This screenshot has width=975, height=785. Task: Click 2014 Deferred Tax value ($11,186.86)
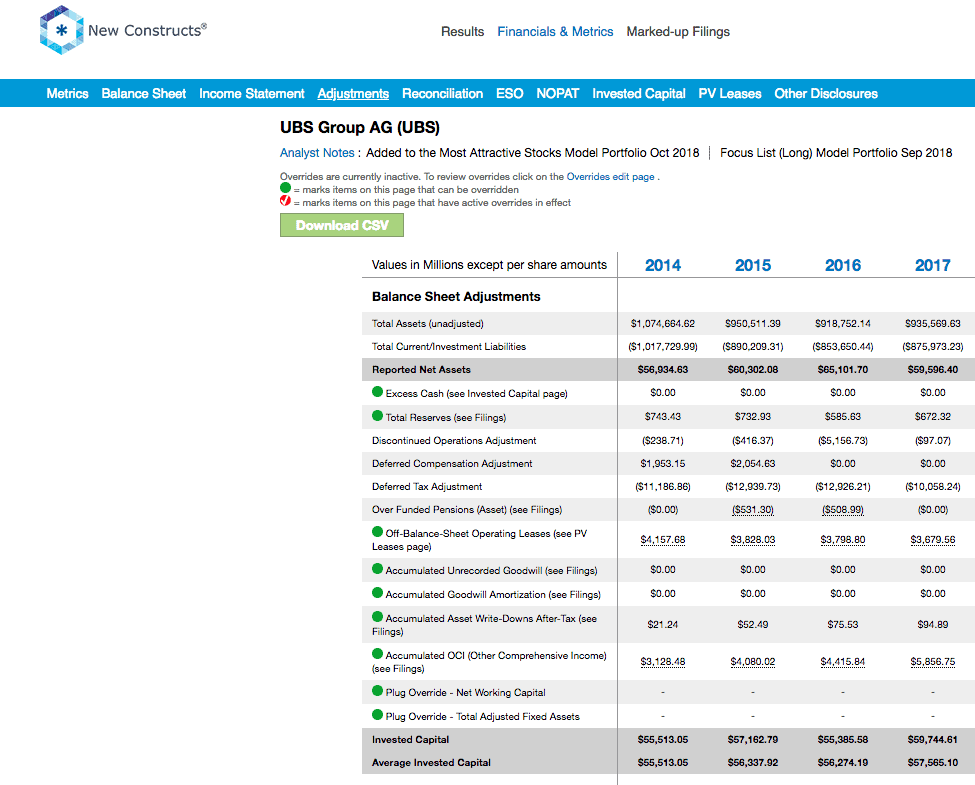pos(663,486)
